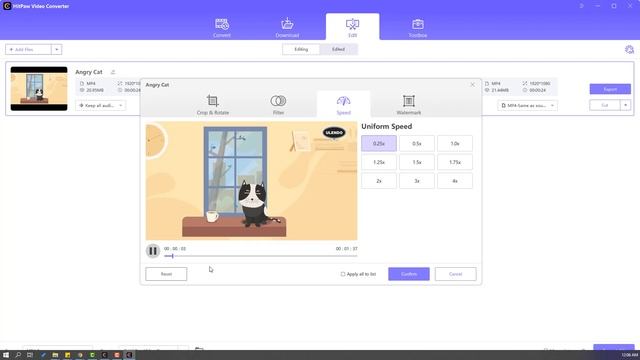Select the Speed tab in dialog
The width and height of the screenshot is (640, 360).
[x=343, y=104]
